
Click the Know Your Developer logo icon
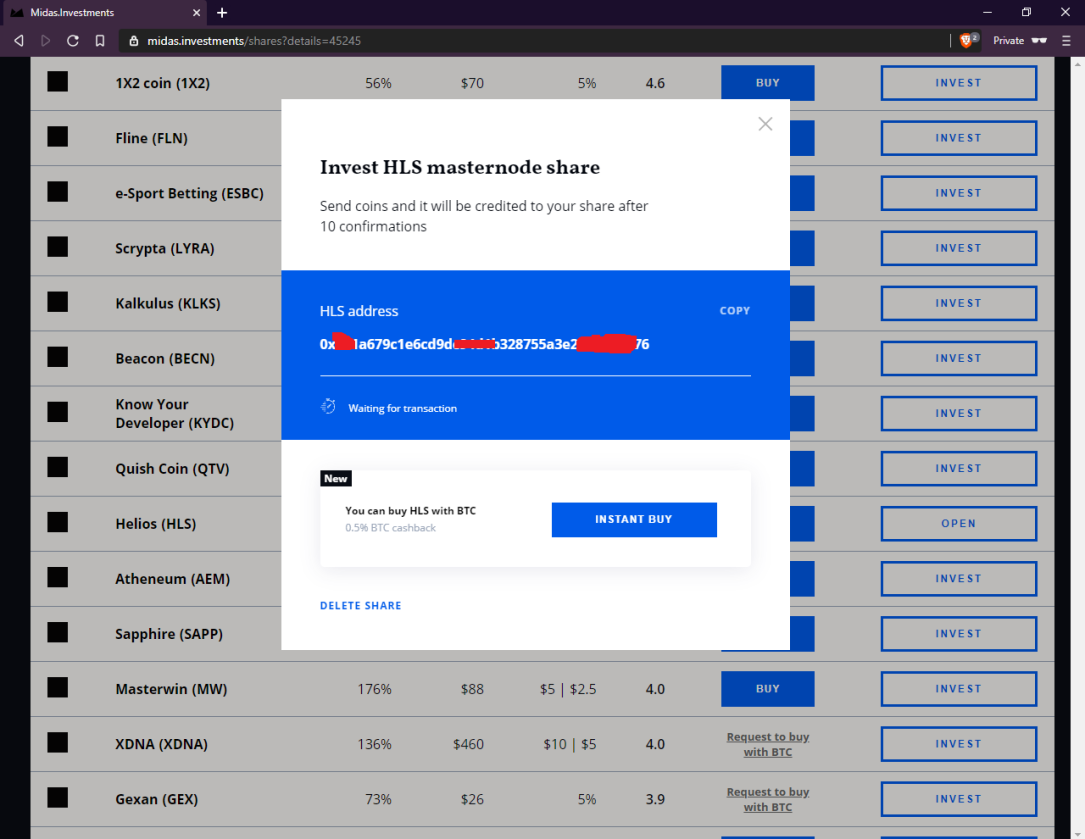point(57,412)
